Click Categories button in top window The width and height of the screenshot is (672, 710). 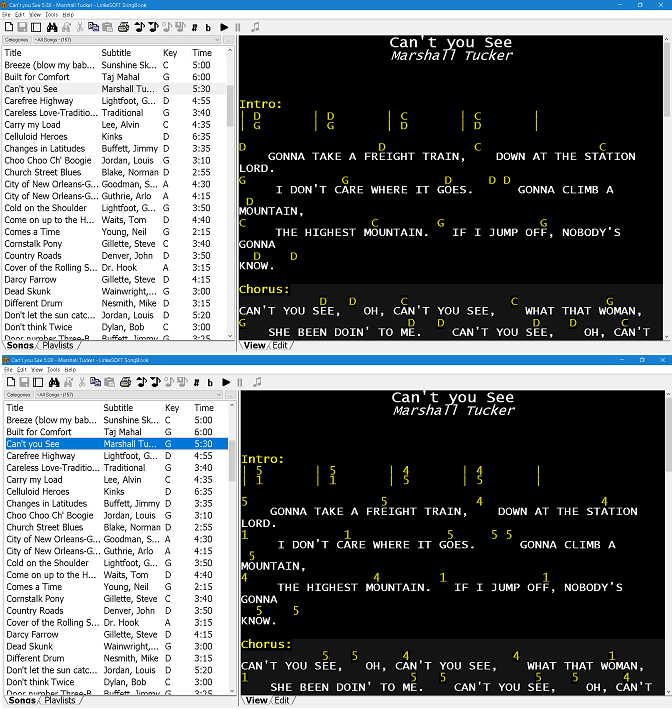(17, 40)
